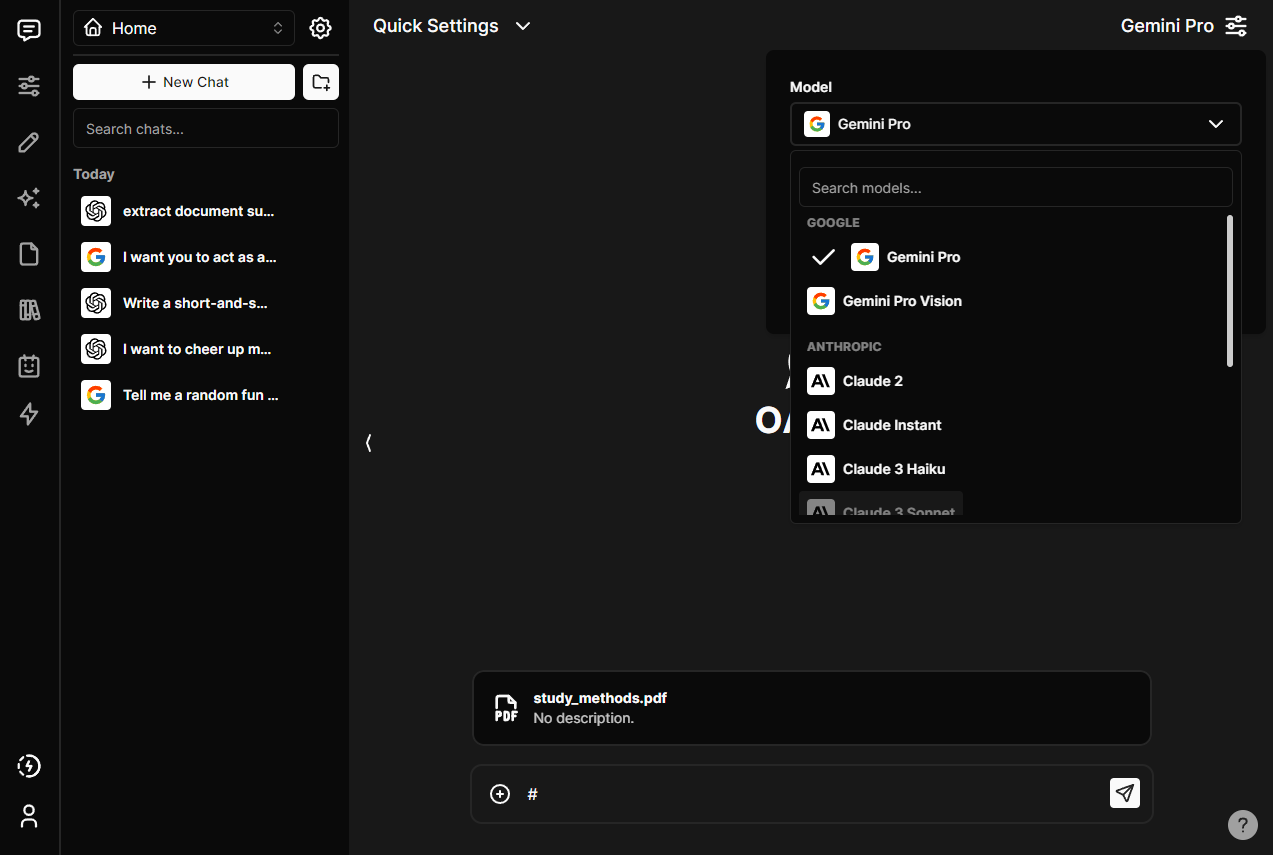Screen dimensions: 1273x855
Task: Open the Prompts pencil icon in sidebar
Action: [29, 142]
